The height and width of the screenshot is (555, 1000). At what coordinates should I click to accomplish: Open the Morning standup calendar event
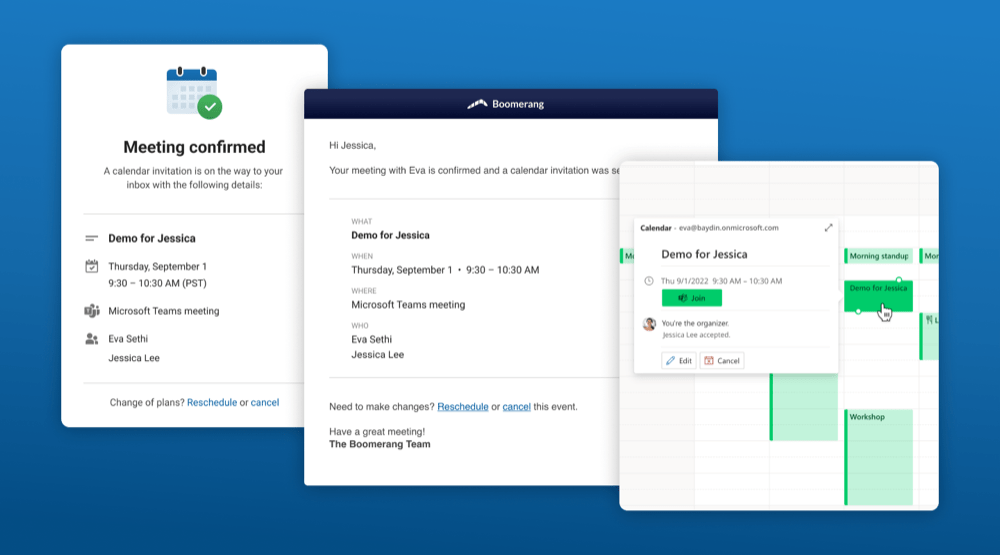(x=878, y=256)
